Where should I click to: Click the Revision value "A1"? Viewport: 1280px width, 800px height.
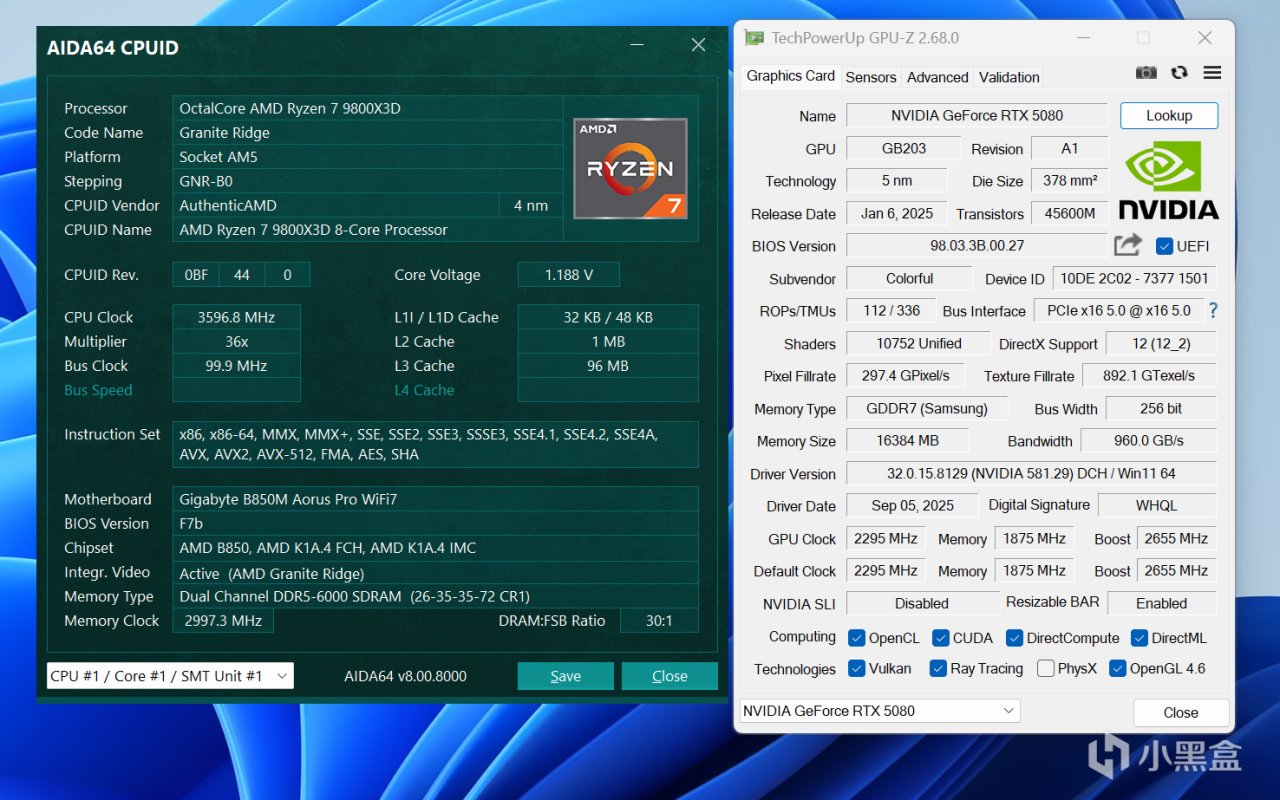[1070, 148]
